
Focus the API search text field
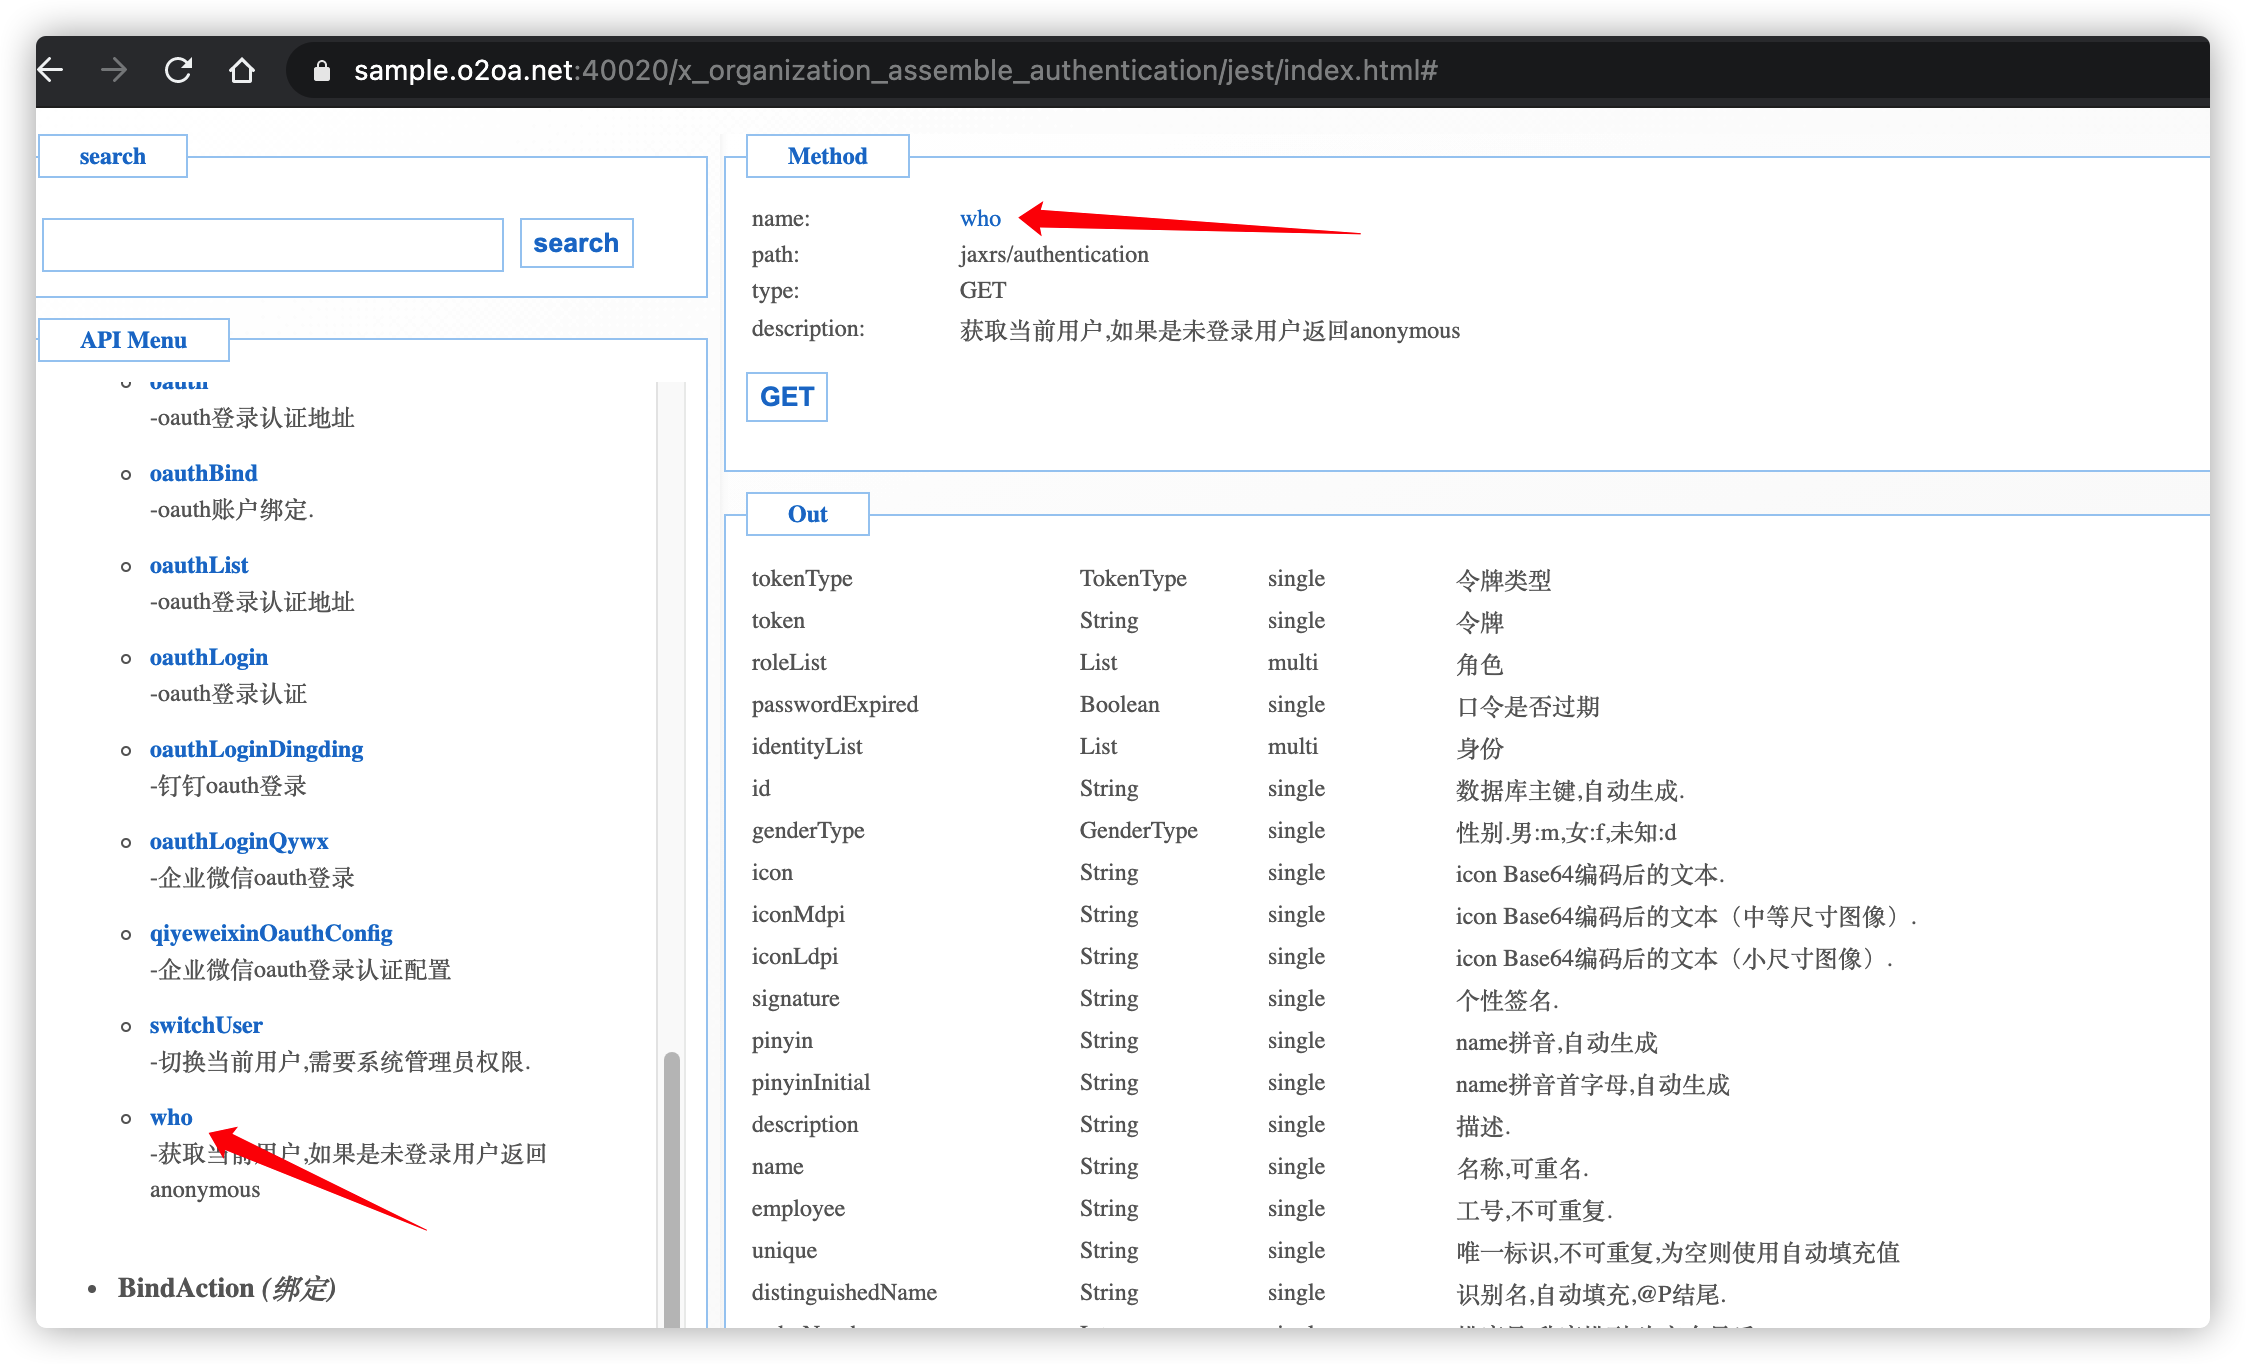(273, 245)
